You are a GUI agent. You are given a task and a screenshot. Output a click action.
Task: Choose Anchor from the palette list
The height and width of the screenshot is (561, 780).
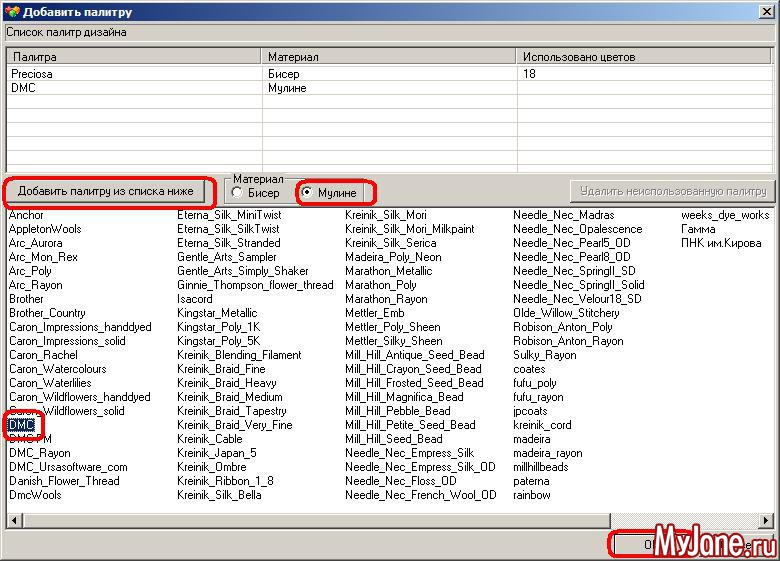[x=27, y=215]
